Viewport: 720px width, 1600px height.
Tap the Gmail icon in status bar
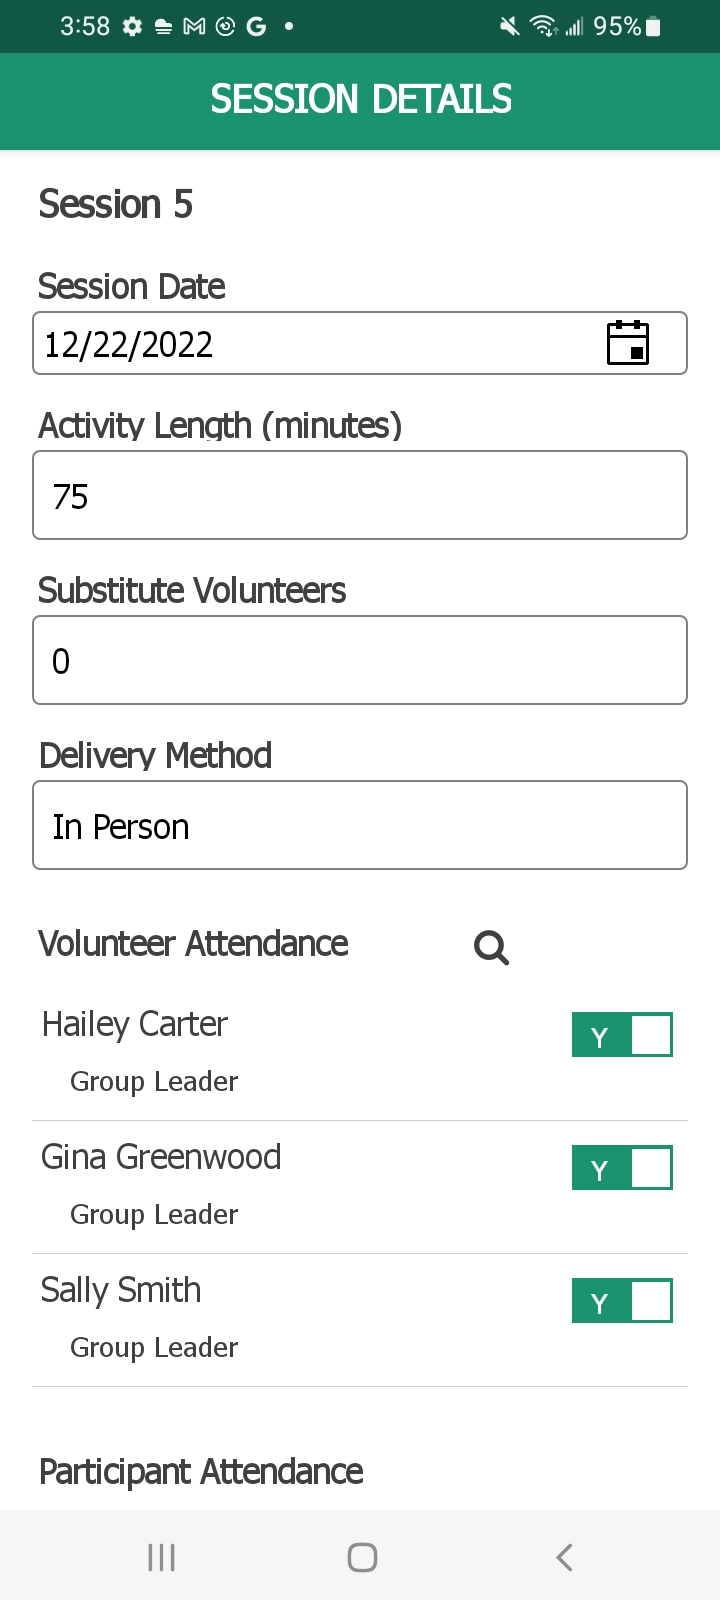point(194,27)
